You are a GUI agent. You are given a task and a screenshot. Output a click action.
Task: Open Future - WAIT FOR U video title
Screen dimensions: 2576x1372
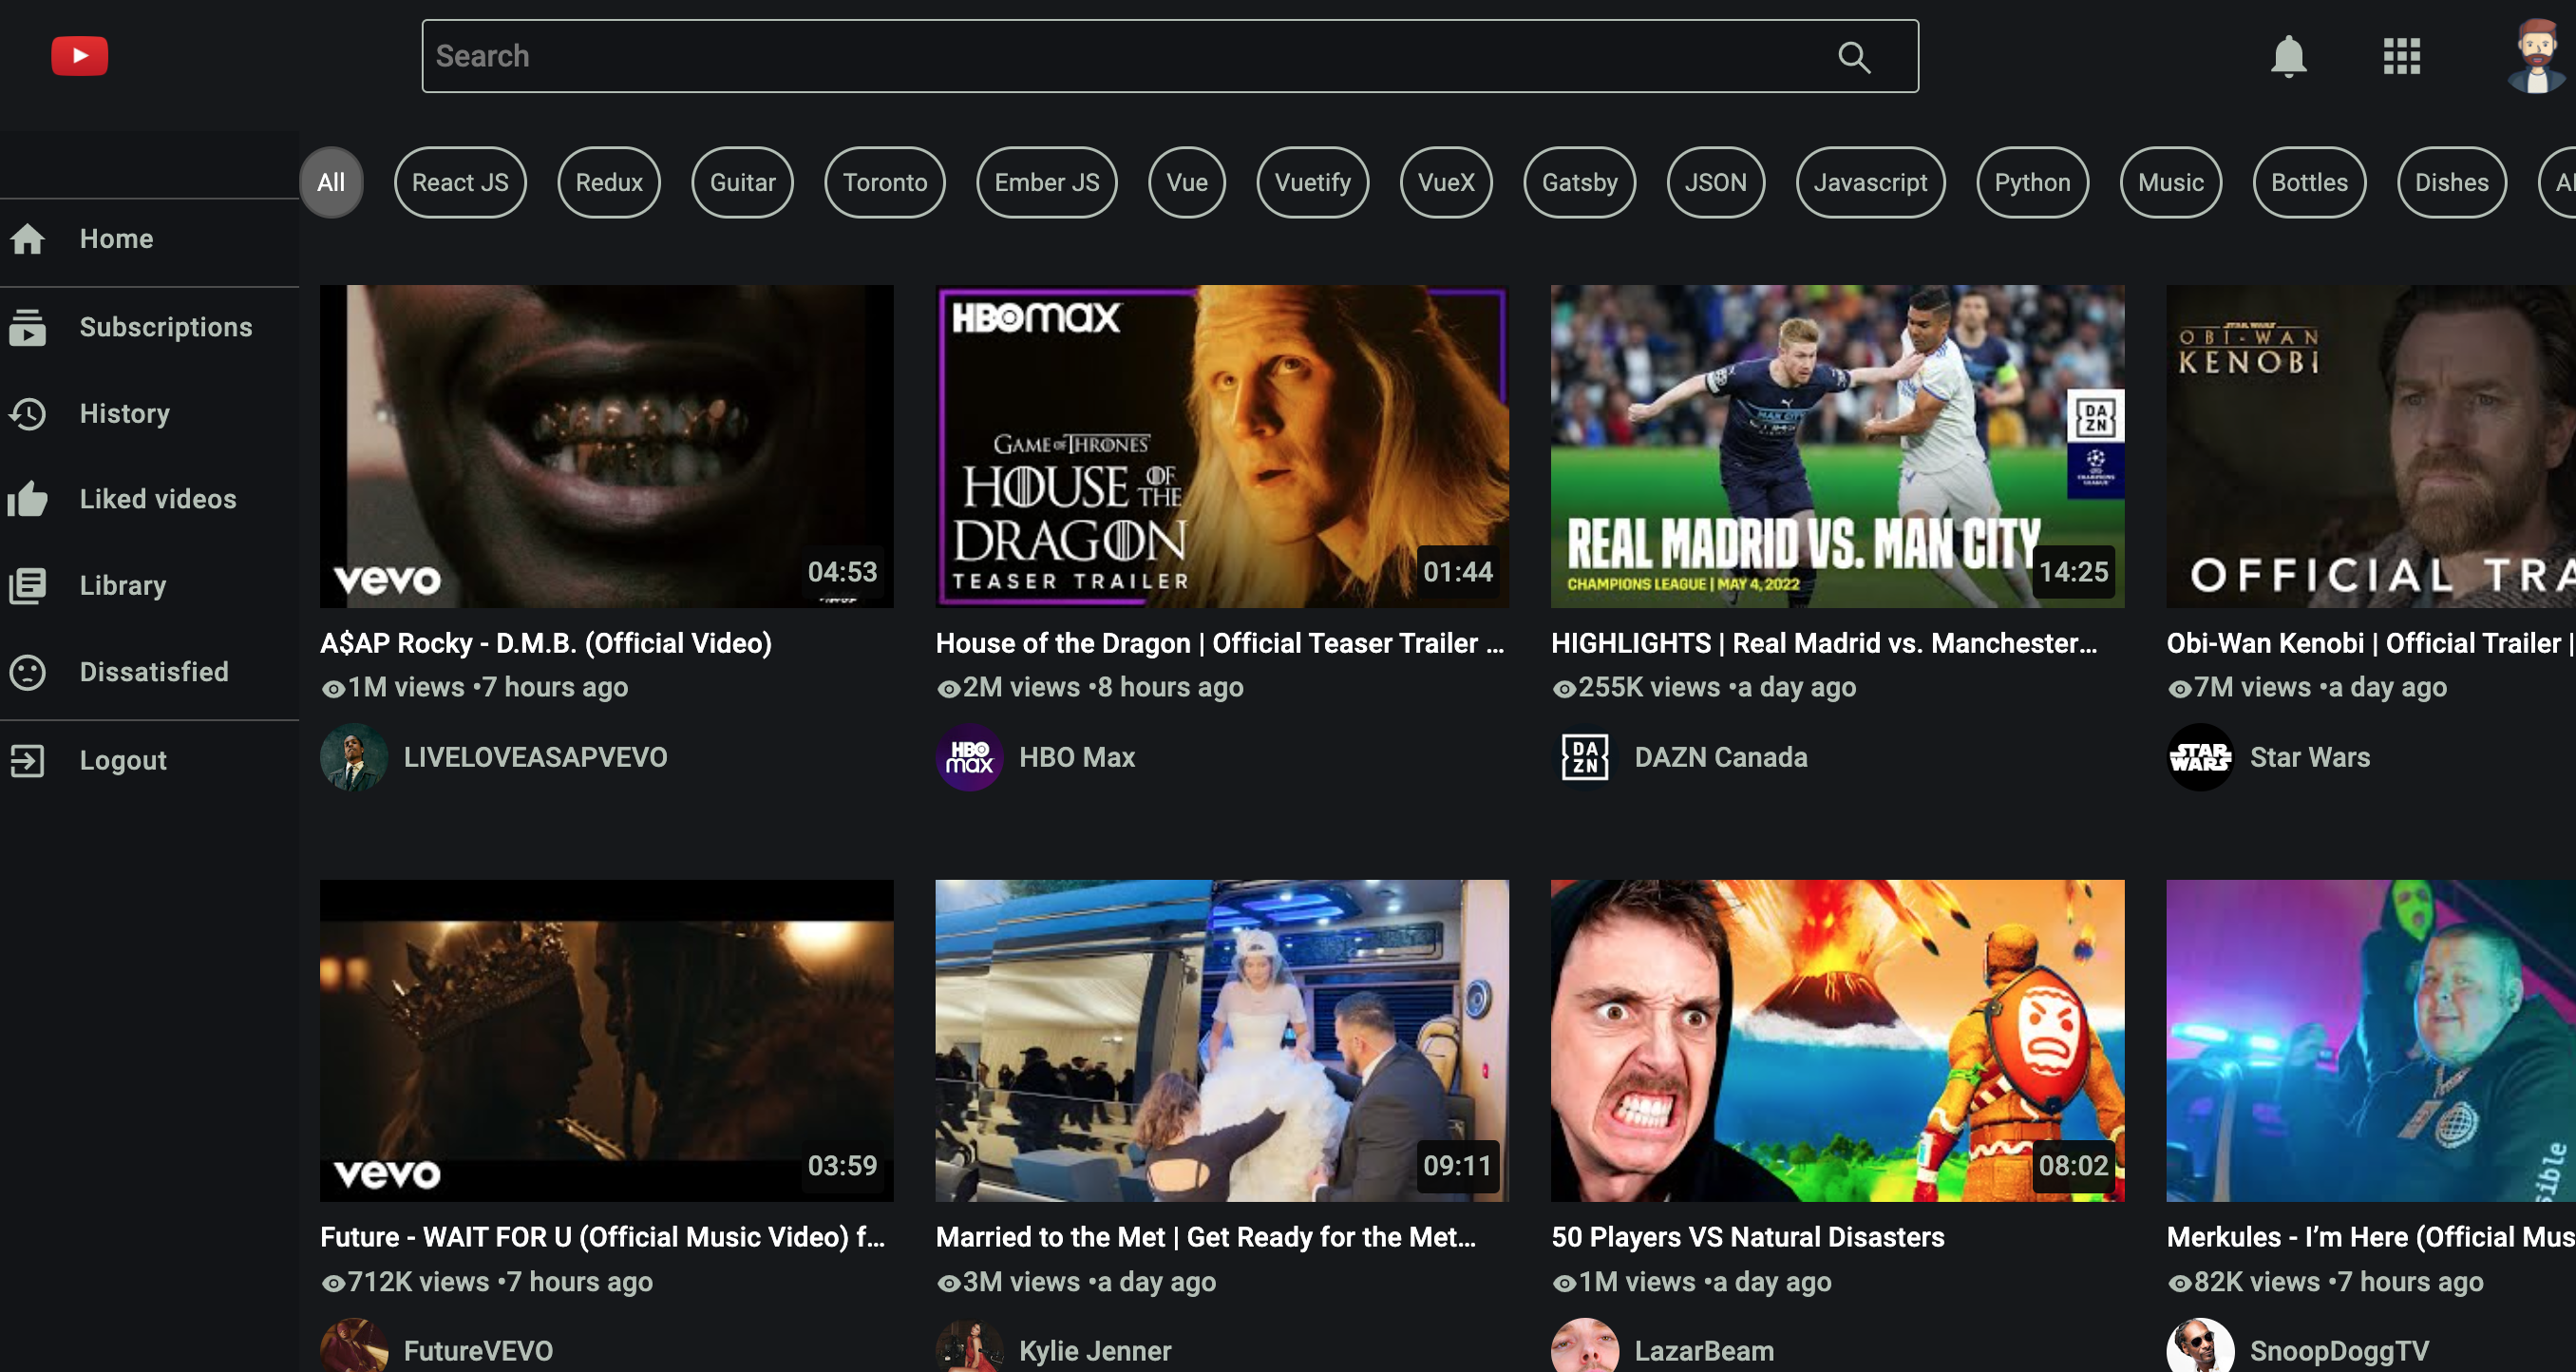[x=602, y=1237]
